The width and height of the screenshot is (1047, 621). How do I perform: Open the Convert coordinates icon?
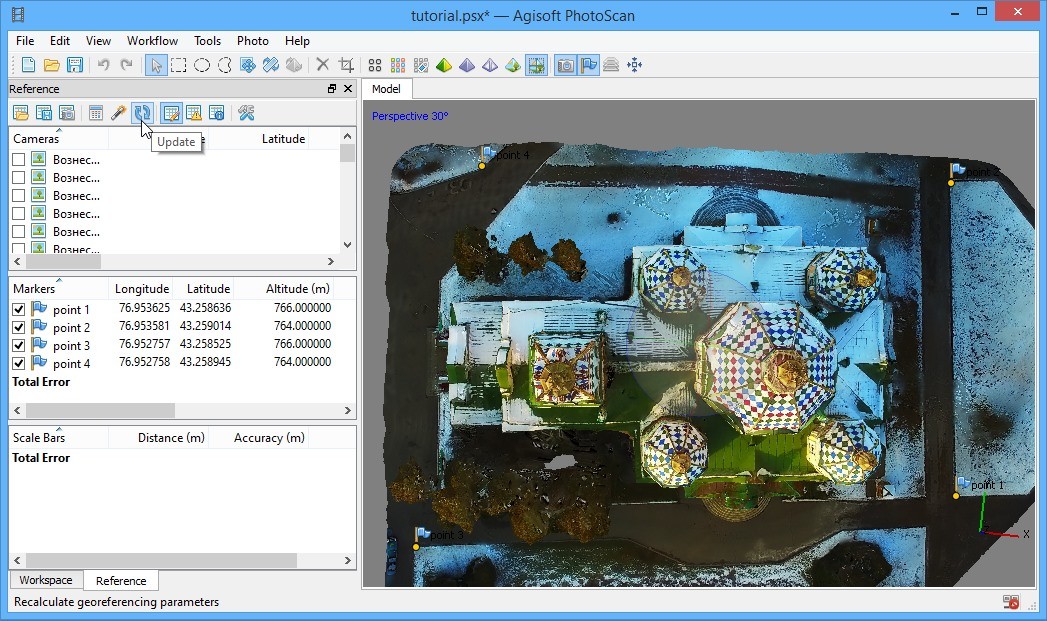click(x=95, y=113)
